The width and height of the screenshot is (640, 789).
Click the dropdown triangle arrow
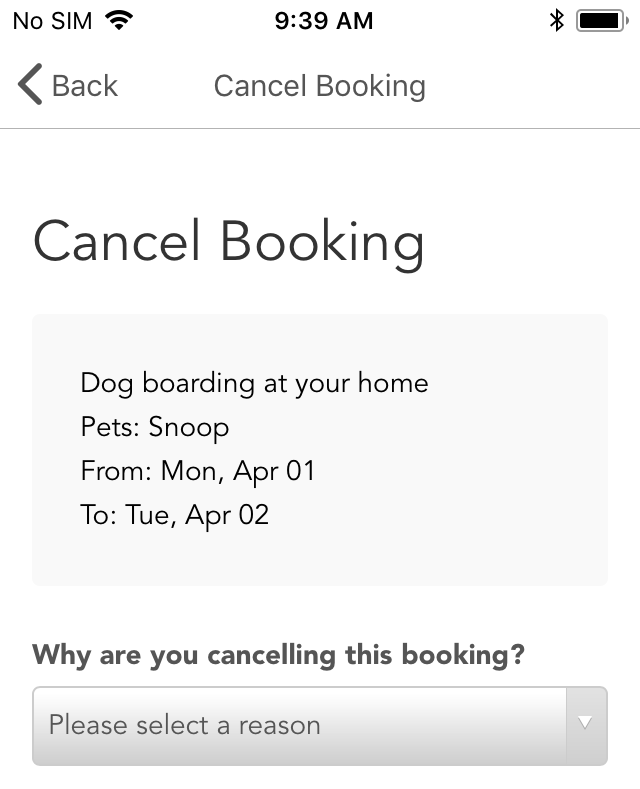[585, 723]
